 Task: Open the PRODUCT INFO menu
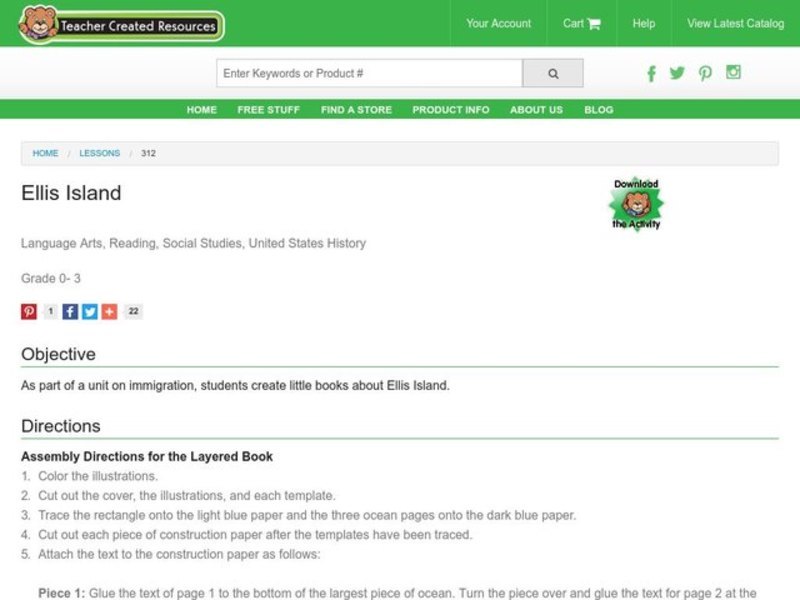click(x=450, y=110)
